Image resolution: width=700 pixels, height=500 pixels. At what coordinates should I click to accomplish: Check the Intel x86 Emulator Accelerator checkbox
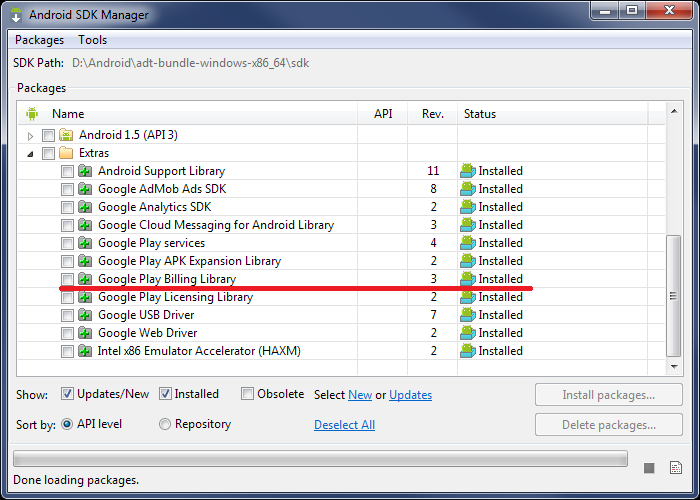point(67,351)
